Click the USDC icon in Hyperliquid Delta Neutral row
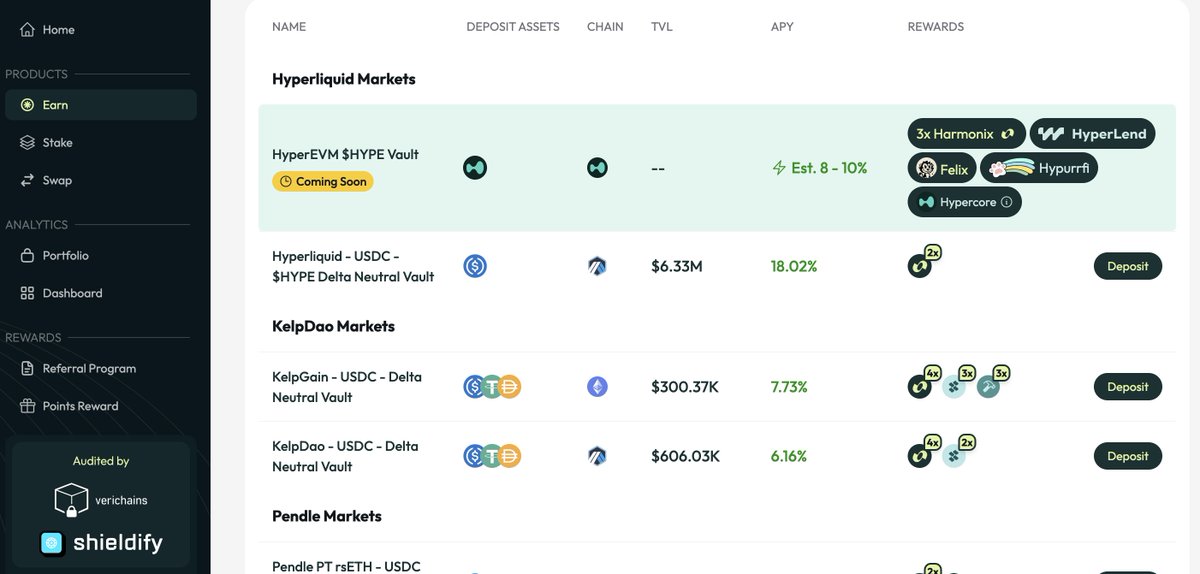 tap(475, 266)
